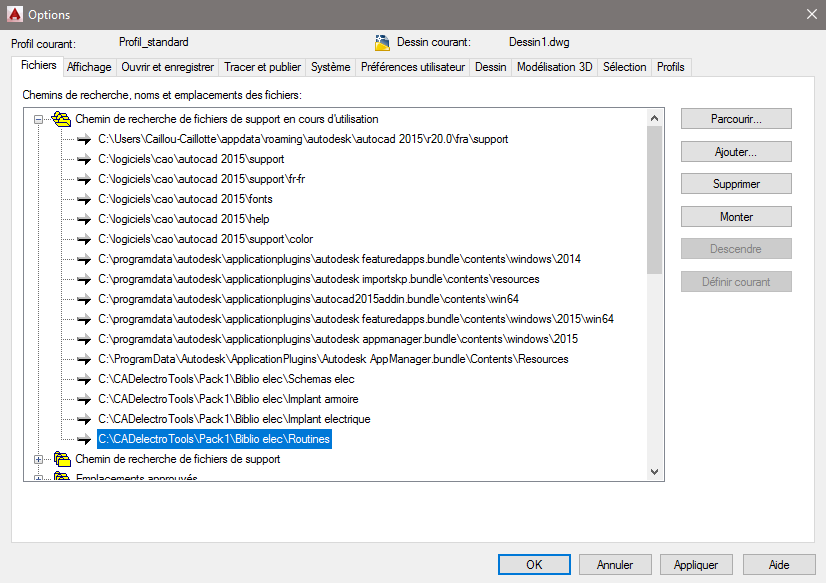
Task: Click the AutoCAD logo icon in title bar
Action: click(15, 14)
